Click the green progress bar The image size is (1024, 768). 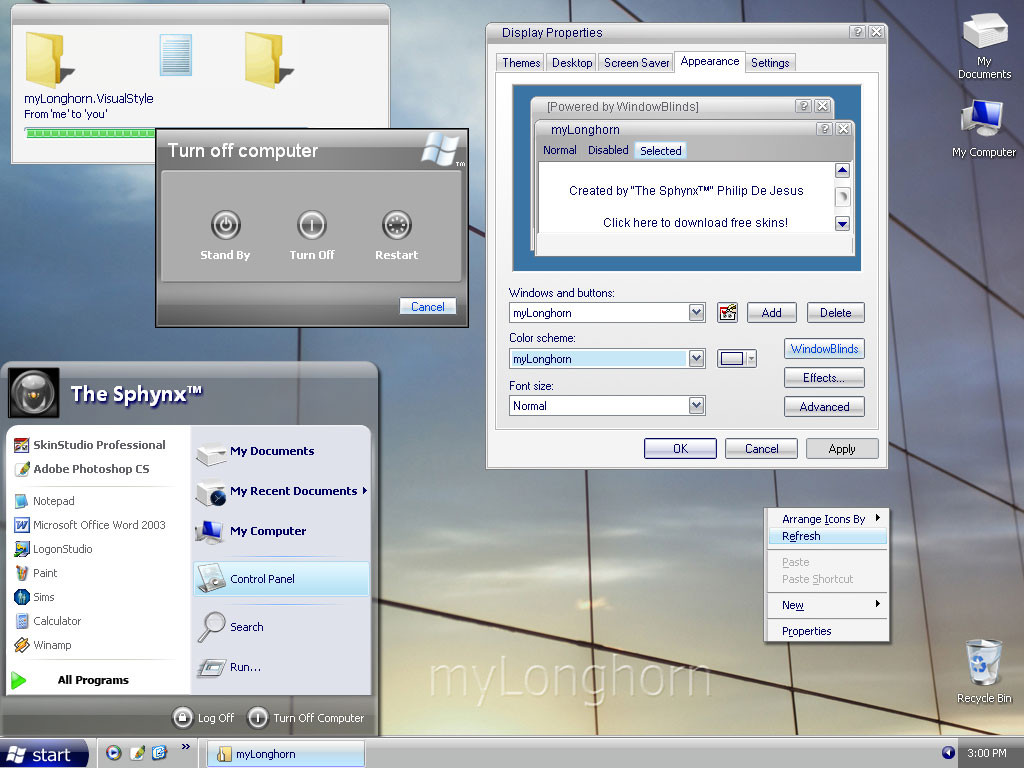(x=91, y=133)
